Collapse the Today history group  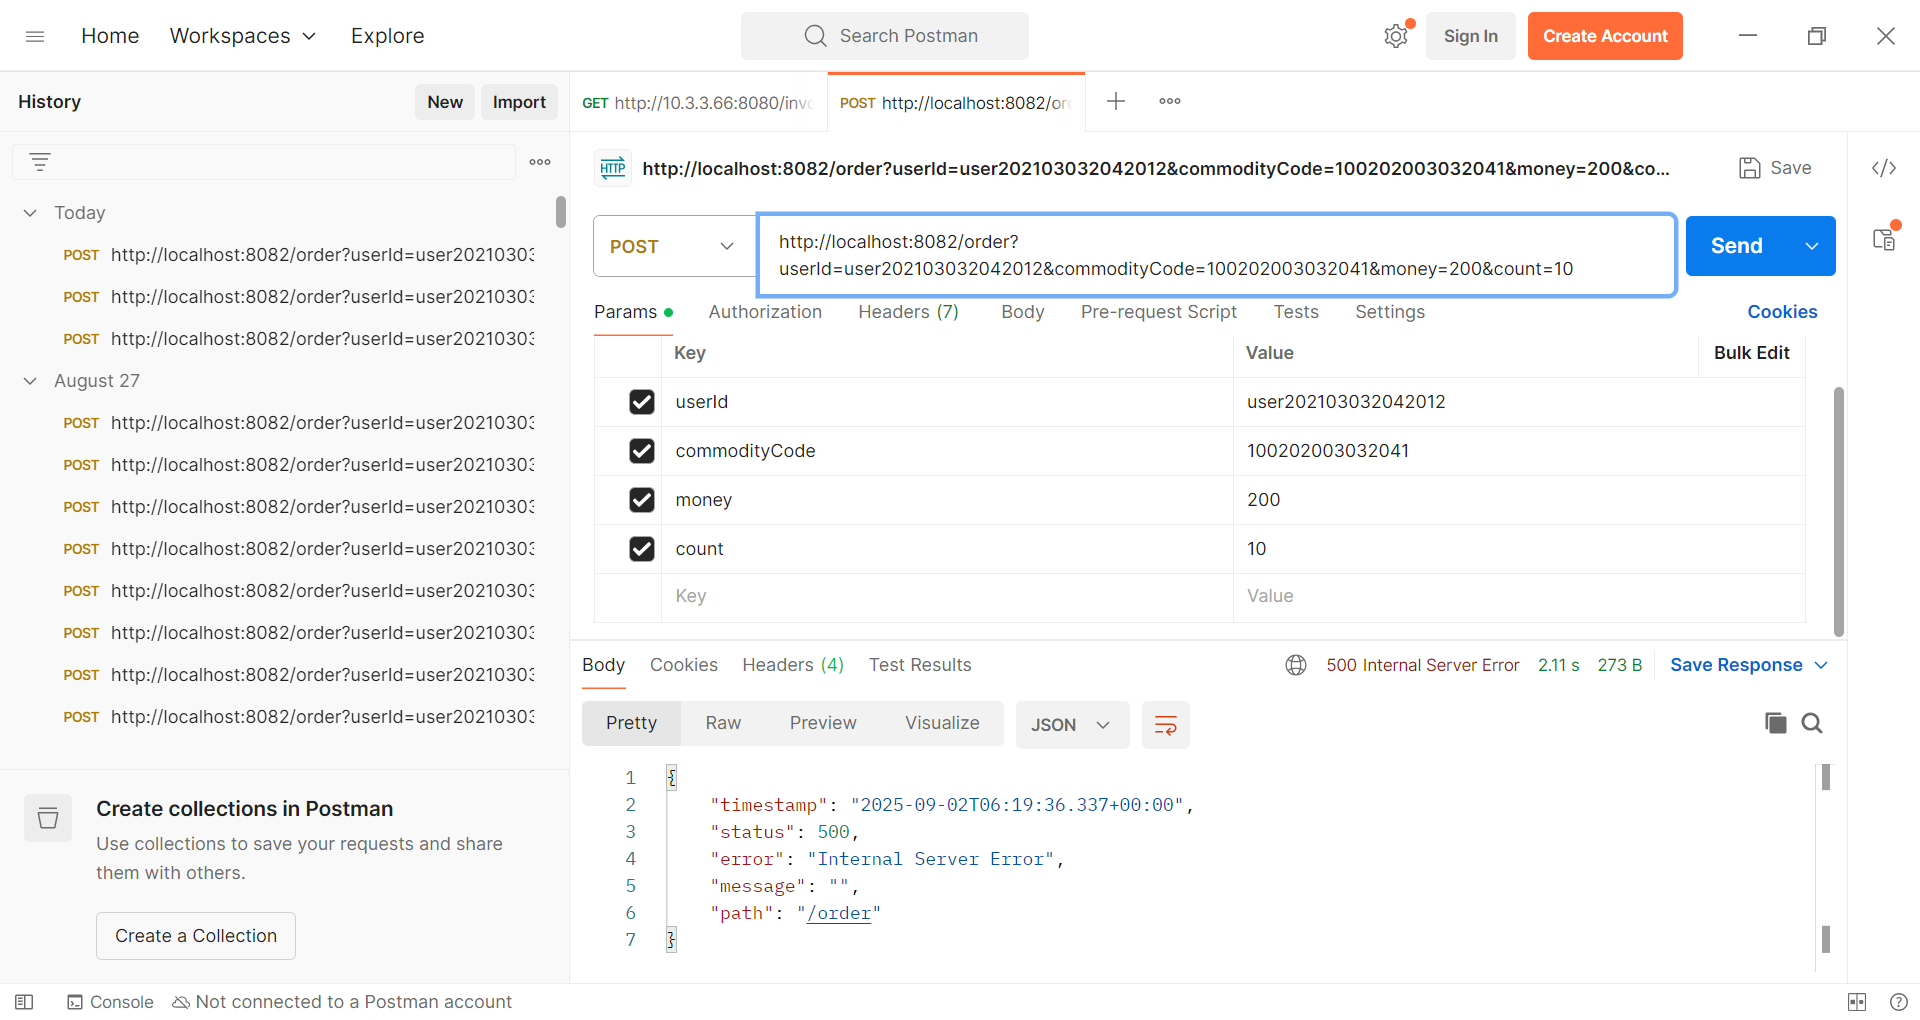(x=30, y=213)
